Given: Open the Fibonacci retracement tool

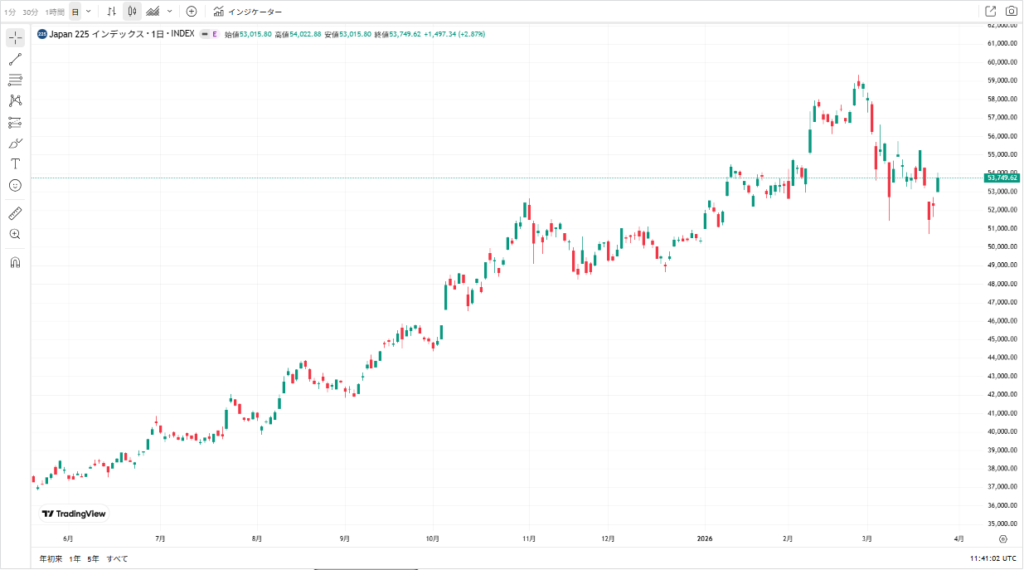Looking at the screenshot, I should [15, 80].
